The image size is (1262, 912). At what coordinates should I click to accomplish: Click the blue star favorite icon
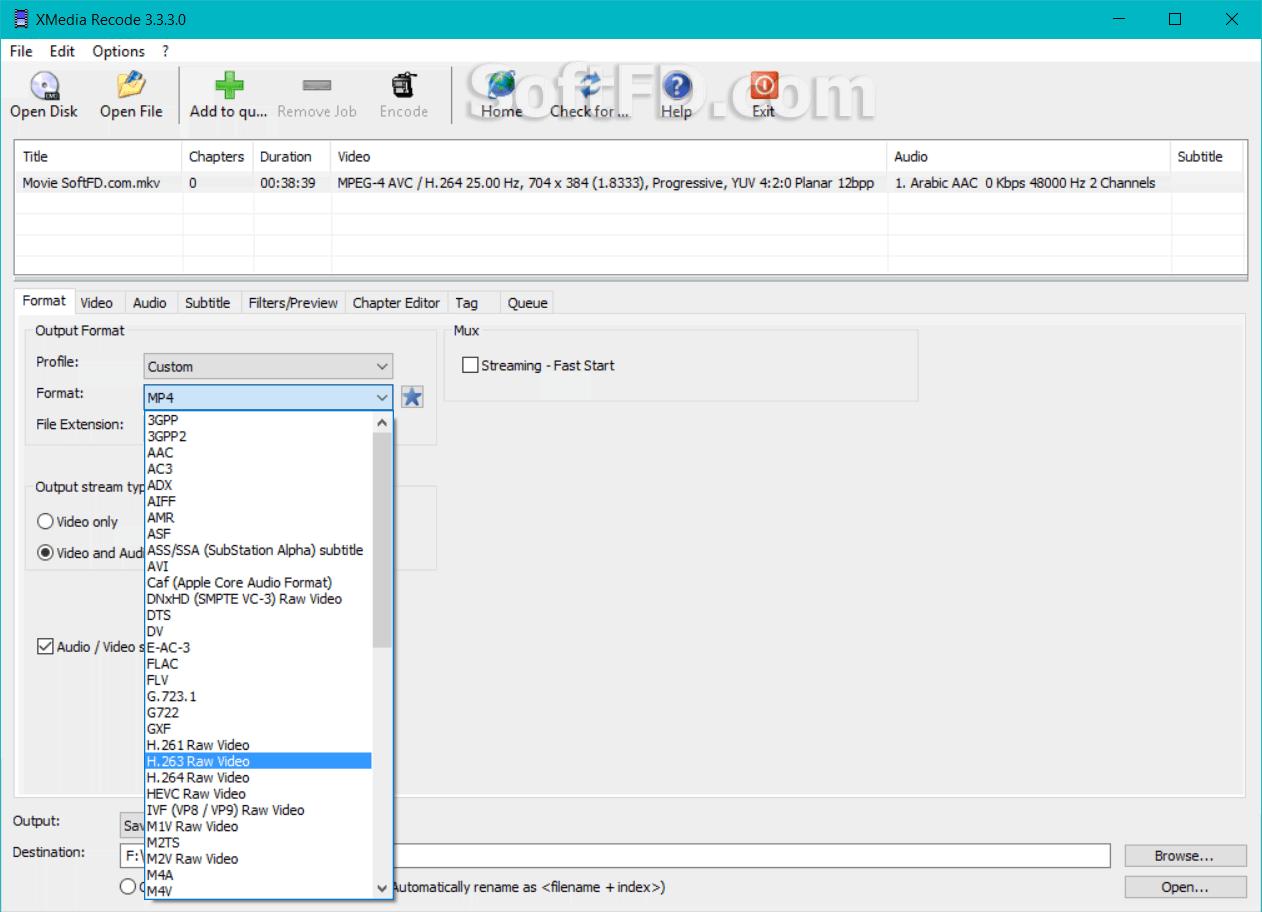coord(412,397)
